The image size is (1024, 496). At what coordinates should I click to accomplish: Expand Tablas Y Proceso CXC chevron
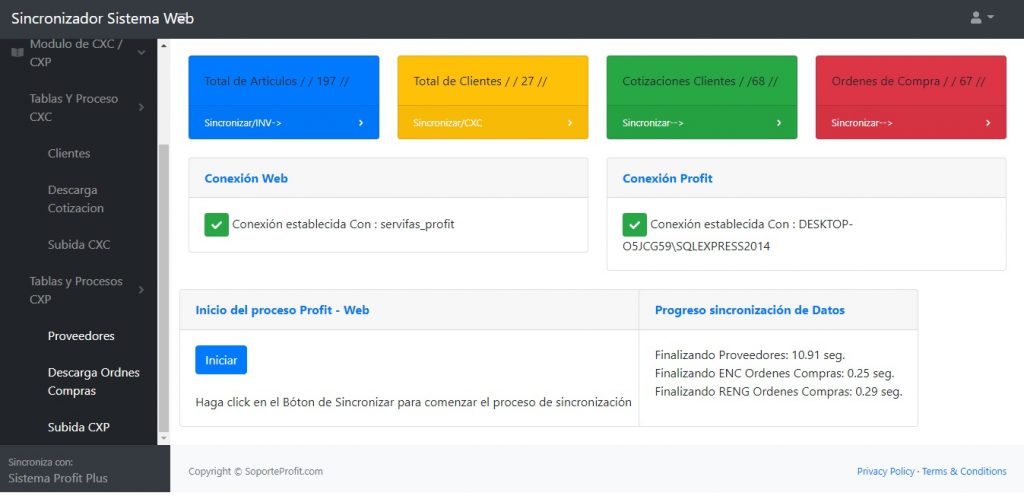(141, 107)
